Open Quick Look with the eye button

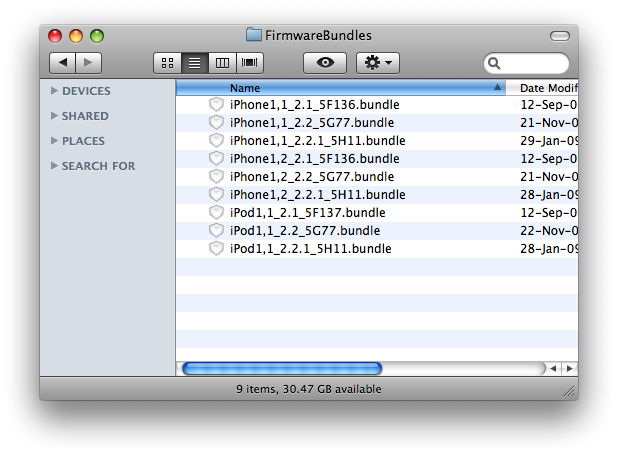(x=325, y=63)
